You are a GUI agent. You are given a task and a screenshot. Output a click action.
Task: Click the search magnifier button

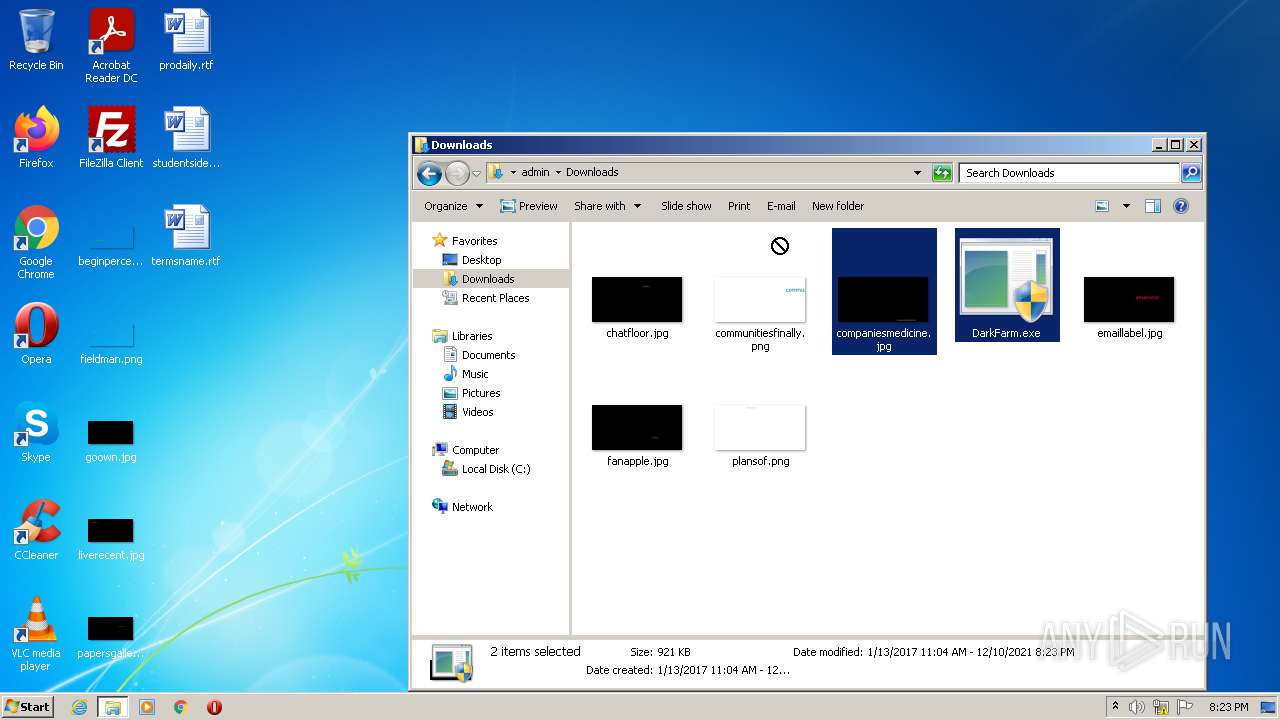[x=1191, y=173]
